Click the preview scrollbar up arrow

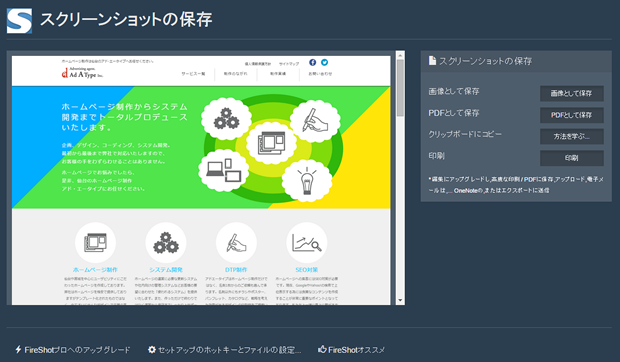click(400, 55)
